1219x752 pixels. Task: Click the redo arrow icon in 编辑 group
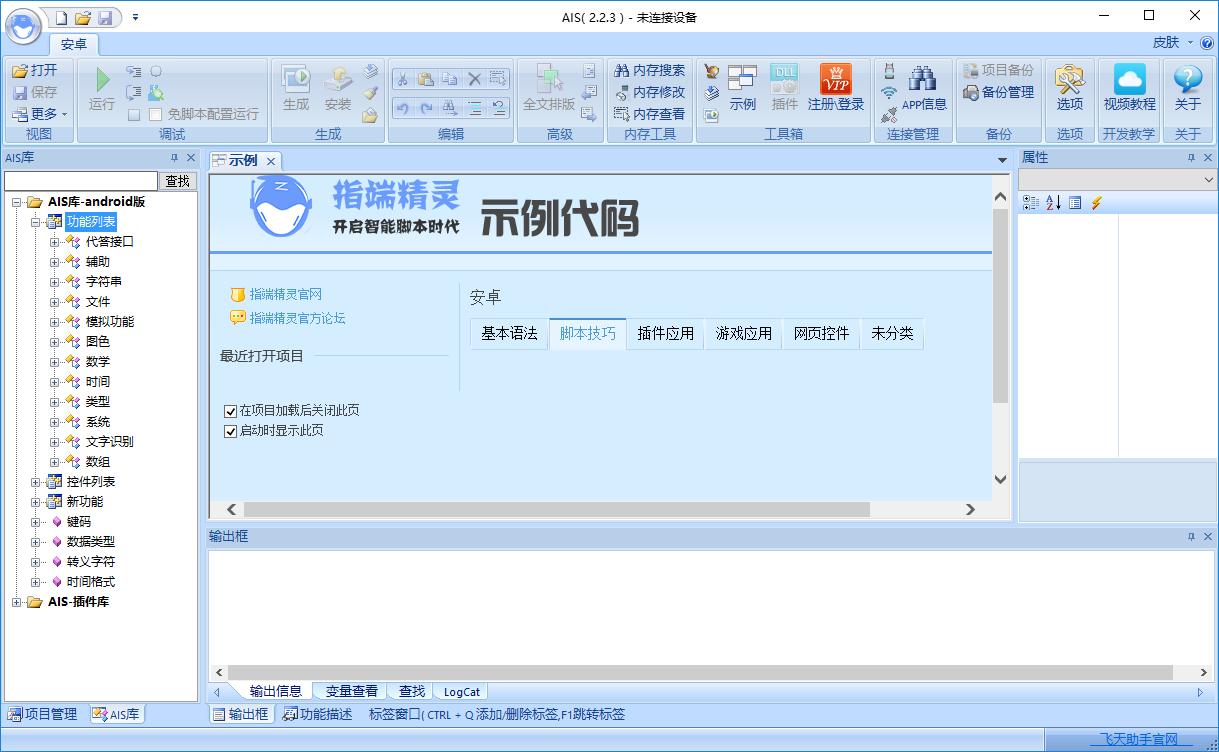click(426, 108)
